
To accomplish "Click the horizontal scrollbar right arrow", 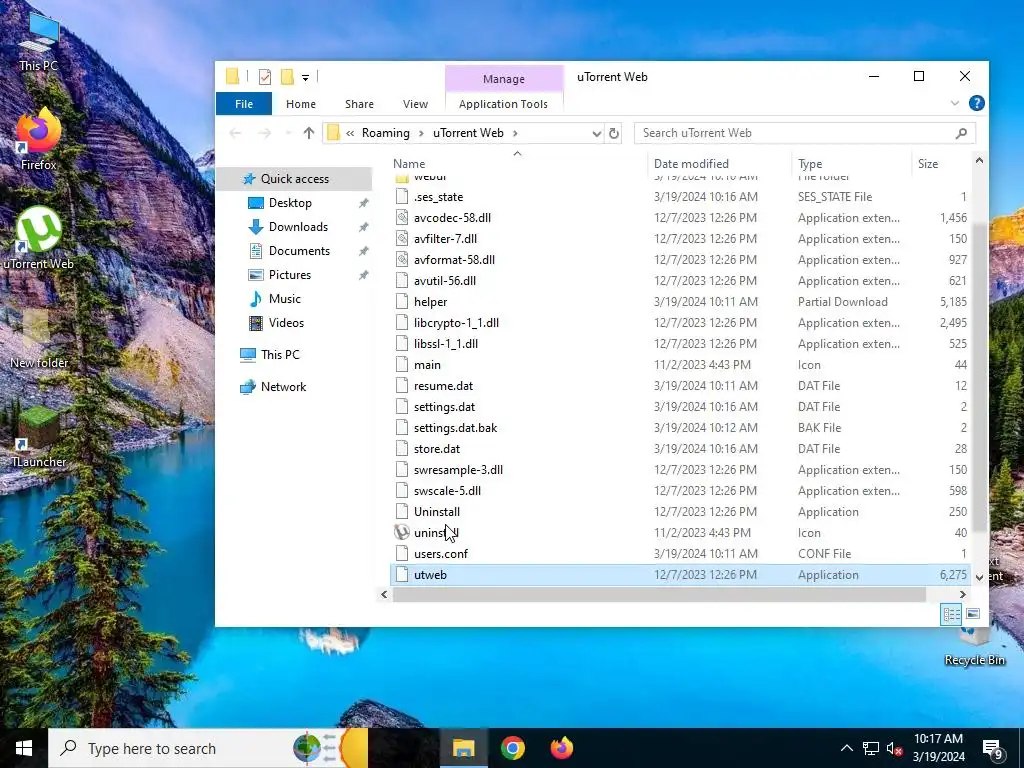I will point(963,594).
